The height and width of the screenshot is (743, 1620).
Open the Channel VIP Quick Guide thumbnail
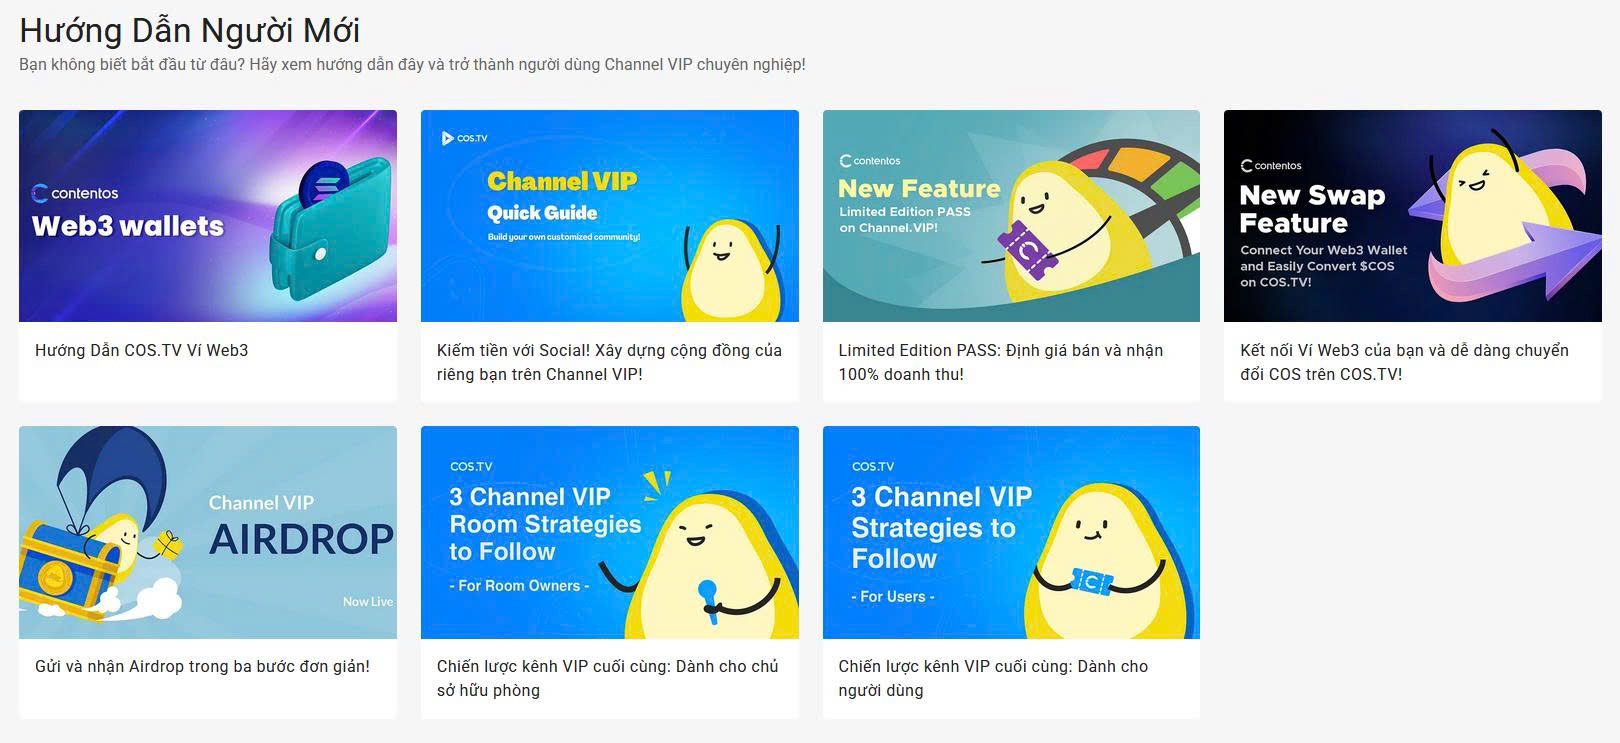pos(610,216)
